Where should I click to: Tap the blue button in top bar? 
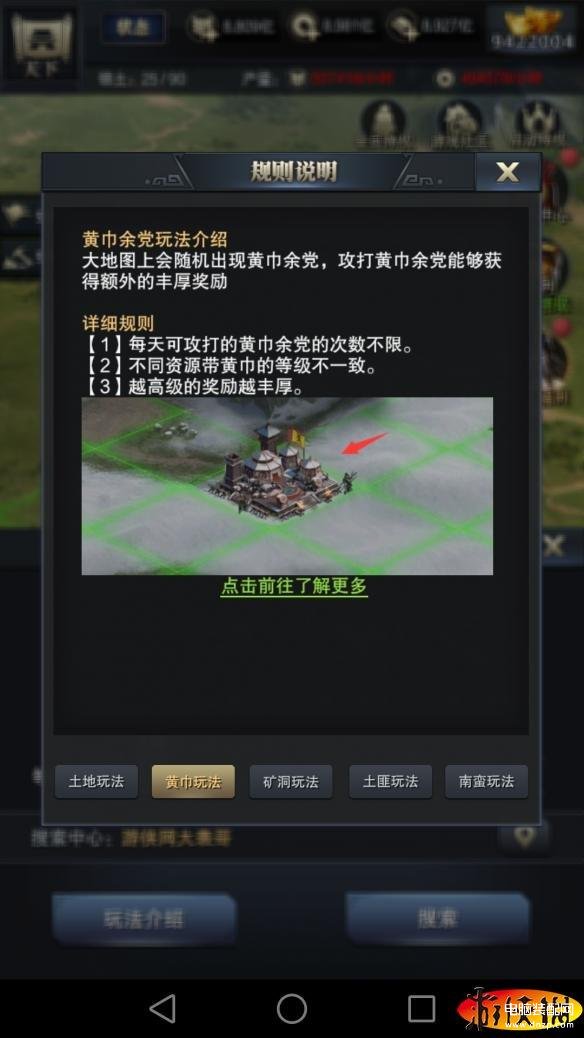pyautogui.click(x=133, y=28)
